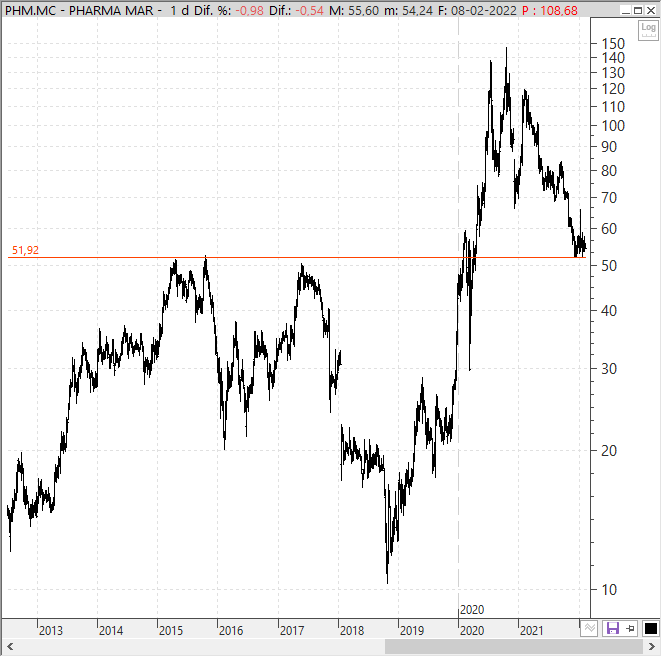Click the 10 price axis label

click(x=609, y=589)
